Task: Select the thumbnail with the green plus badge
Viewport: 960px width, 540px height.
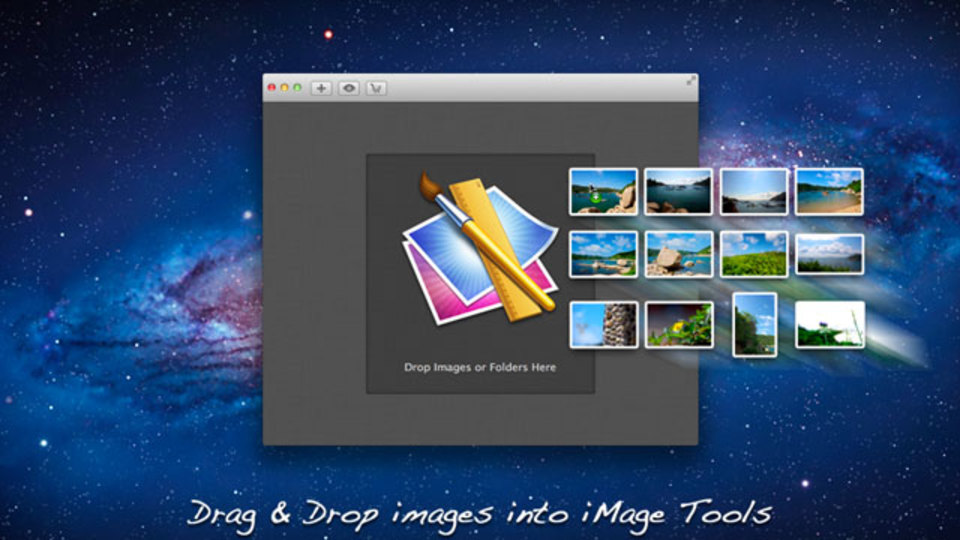Action: [603, 192]
